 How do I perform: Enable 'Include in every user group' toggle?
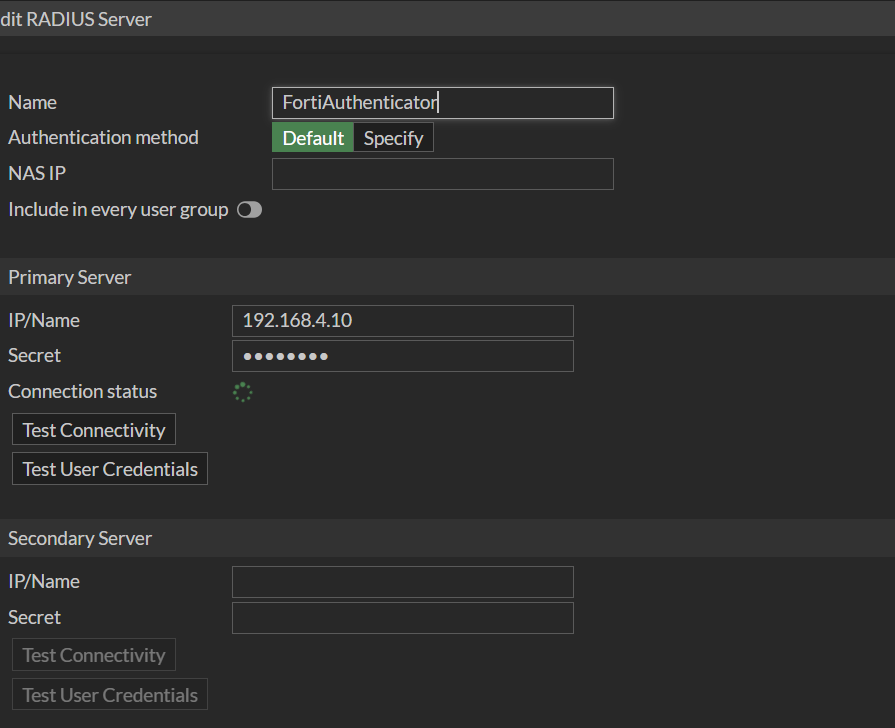(x=249, y=209)
